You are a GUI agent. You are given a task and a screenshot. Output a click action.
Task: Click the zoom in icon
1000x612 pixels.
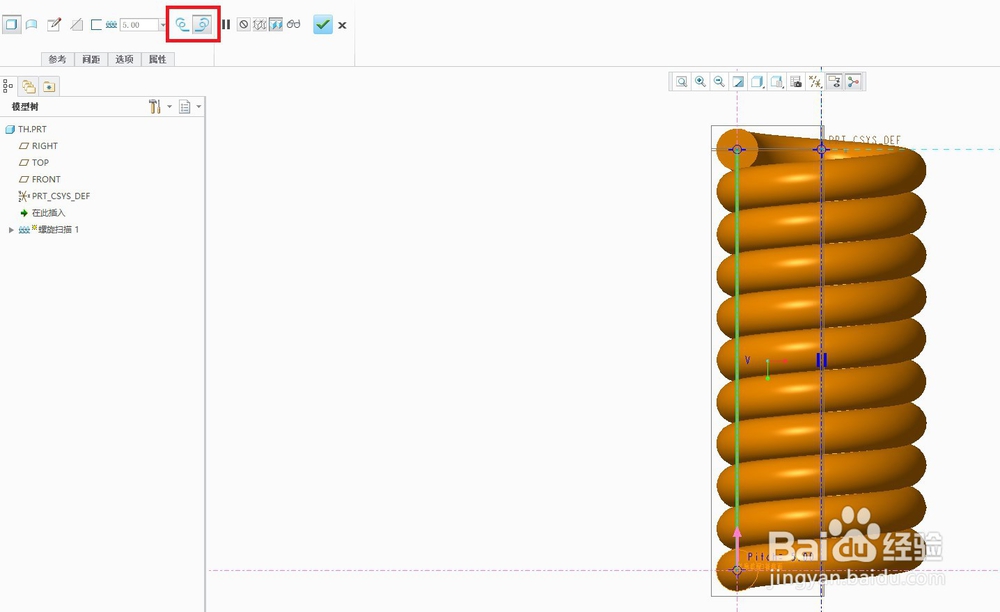point(700,82)
